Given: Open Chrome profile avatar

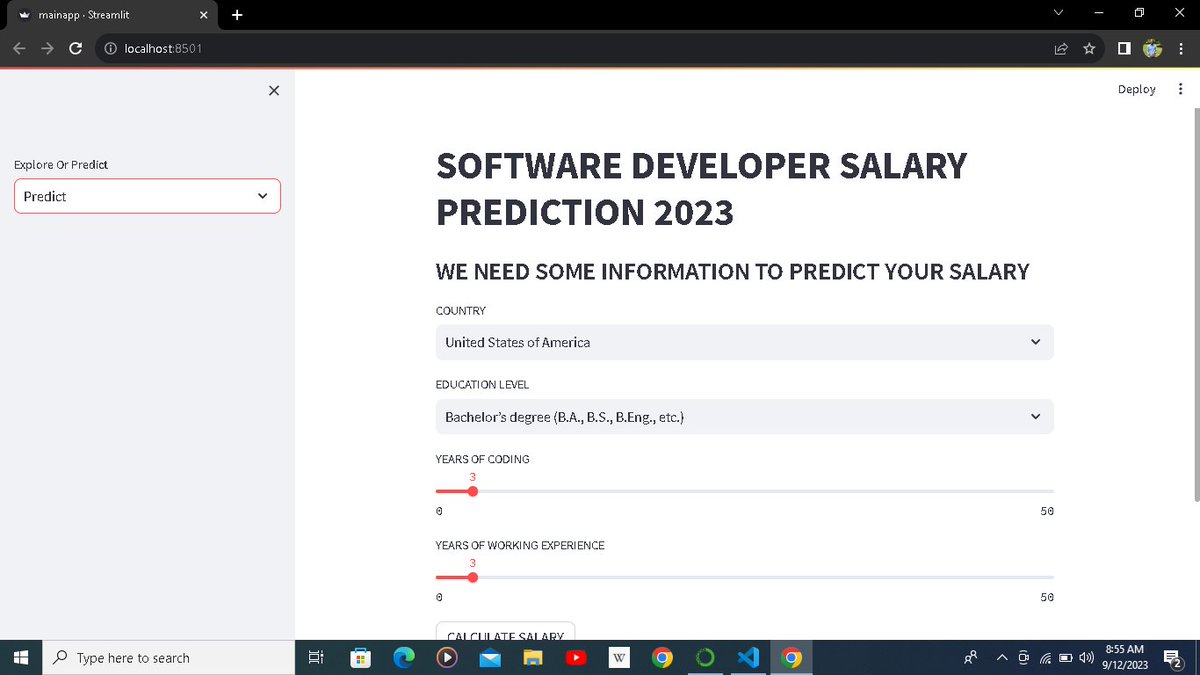Looking at the screenshot, I should coord(1152,48).
